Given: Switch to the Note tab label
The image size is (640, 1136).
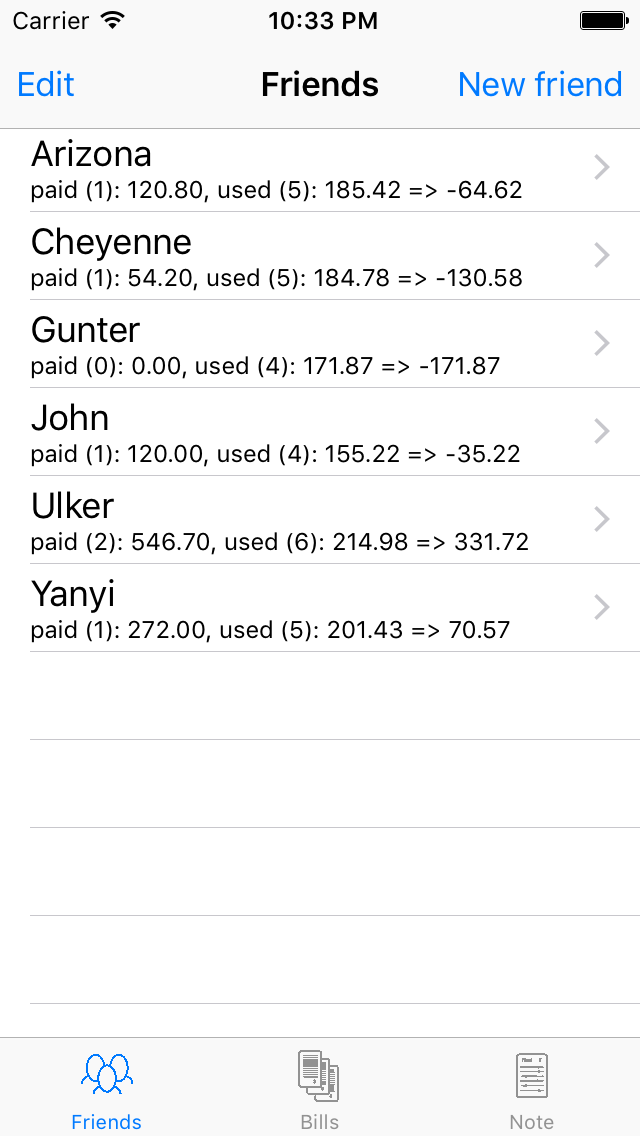Looking at the screenshot, I should click(531, 1122).
